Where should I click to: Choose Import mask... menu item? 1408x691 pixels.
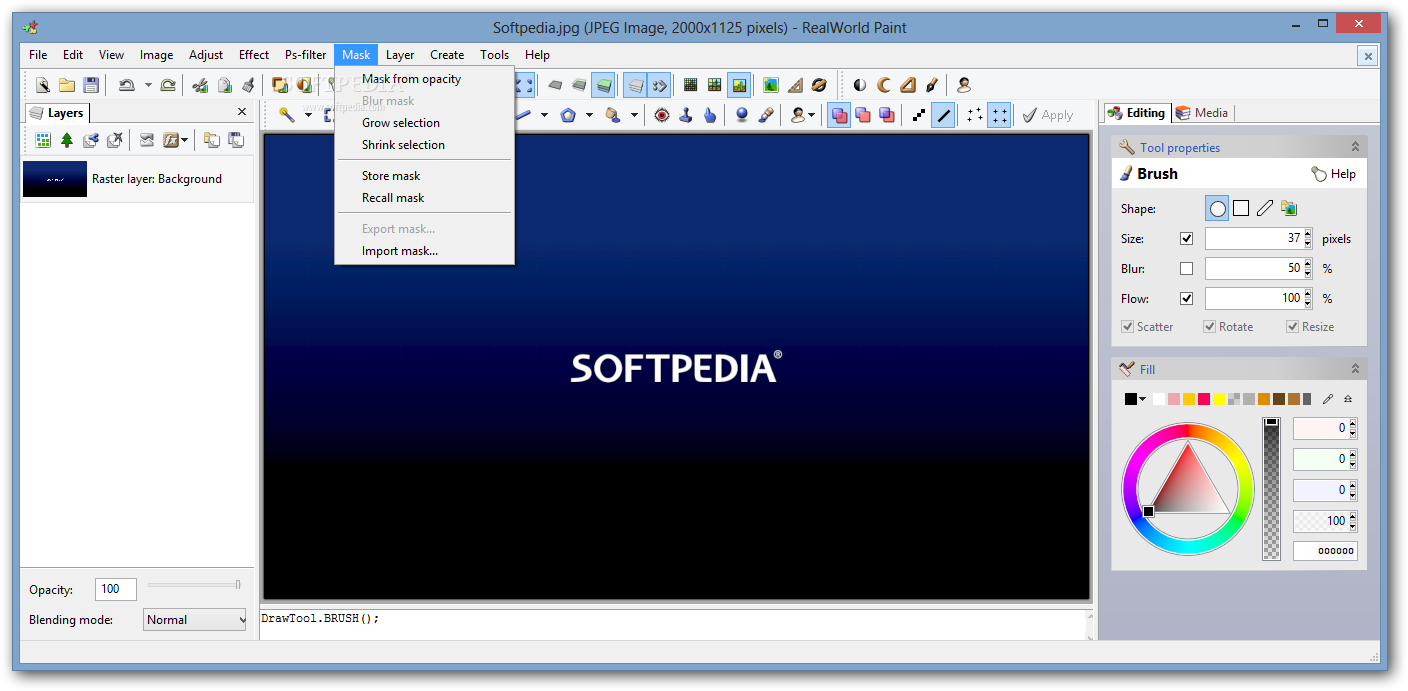click(399, 251)
